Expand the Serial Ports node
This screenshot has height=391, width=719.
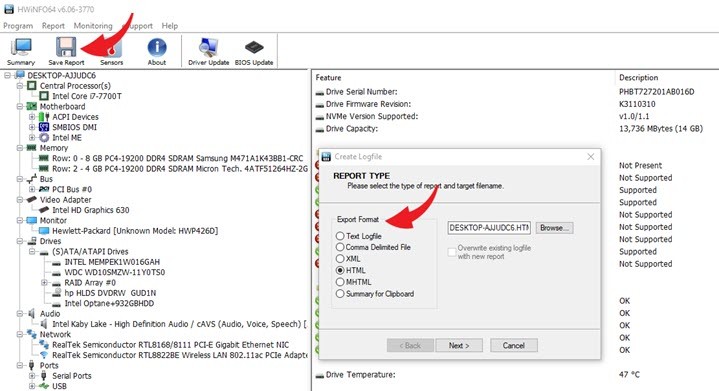coord(32,376)
